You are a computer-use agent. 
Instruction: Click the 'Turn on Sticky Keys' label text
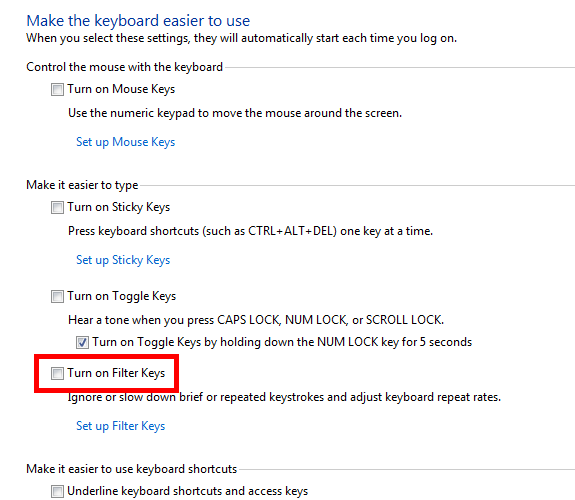click(118, 207)
